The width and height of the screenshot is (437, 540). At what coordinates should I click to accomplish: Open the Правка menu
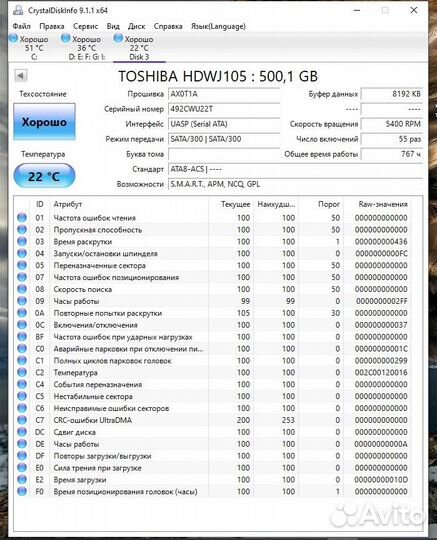[52, 26]
